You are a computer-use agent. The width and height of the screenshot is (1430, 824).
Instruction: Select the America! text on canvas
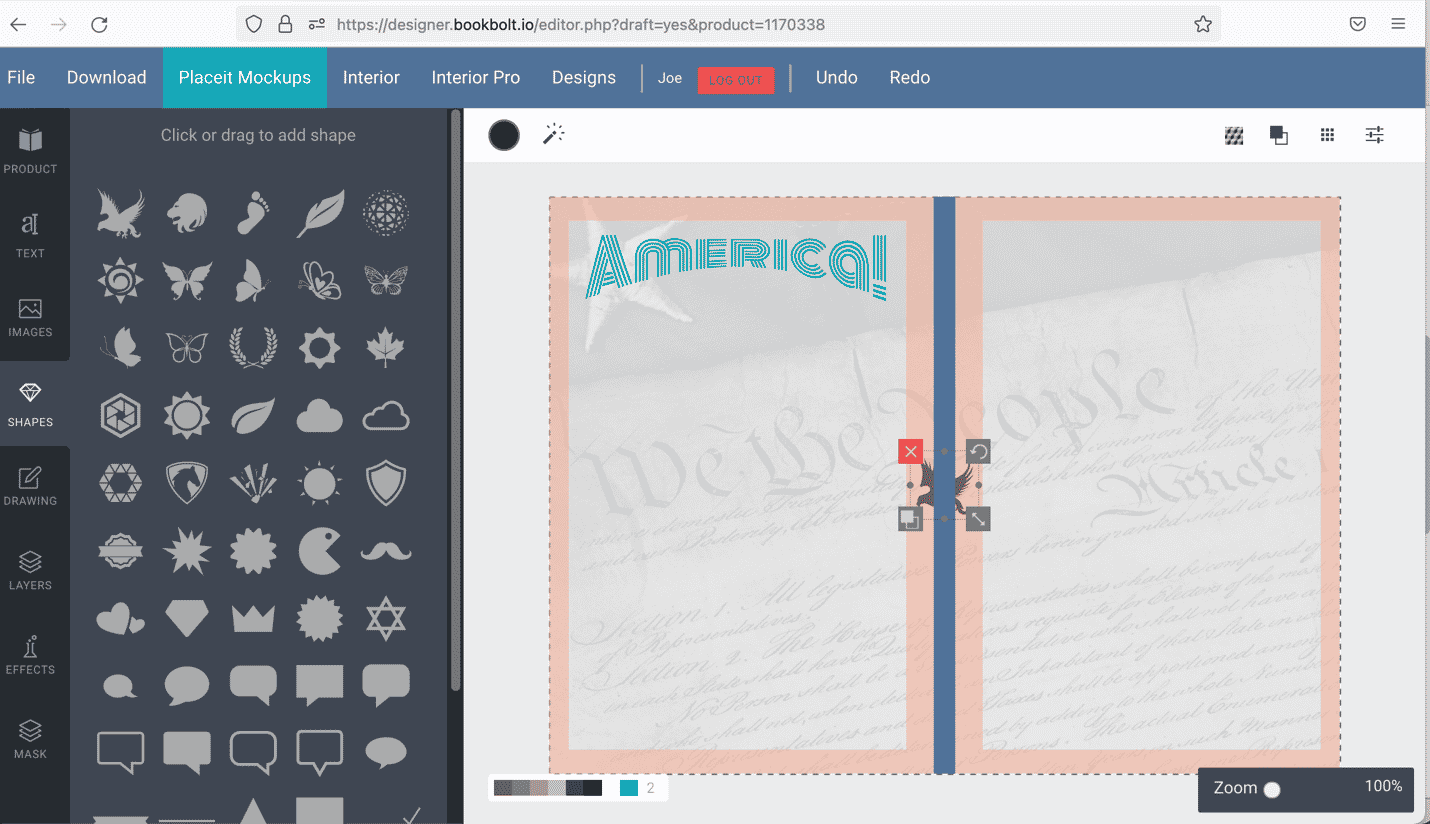click(x=736, y=266)
